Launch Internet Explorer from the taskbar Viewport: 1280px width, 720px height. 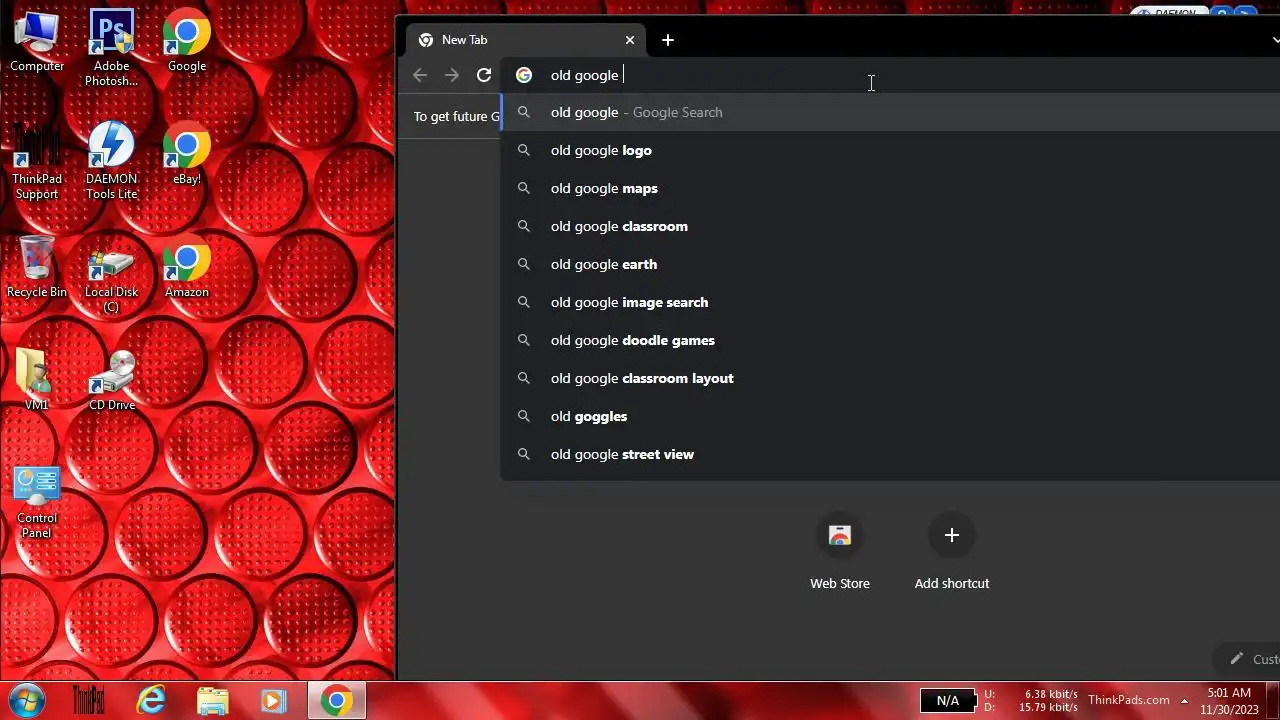pyautogui.click(x=151, y=700)
